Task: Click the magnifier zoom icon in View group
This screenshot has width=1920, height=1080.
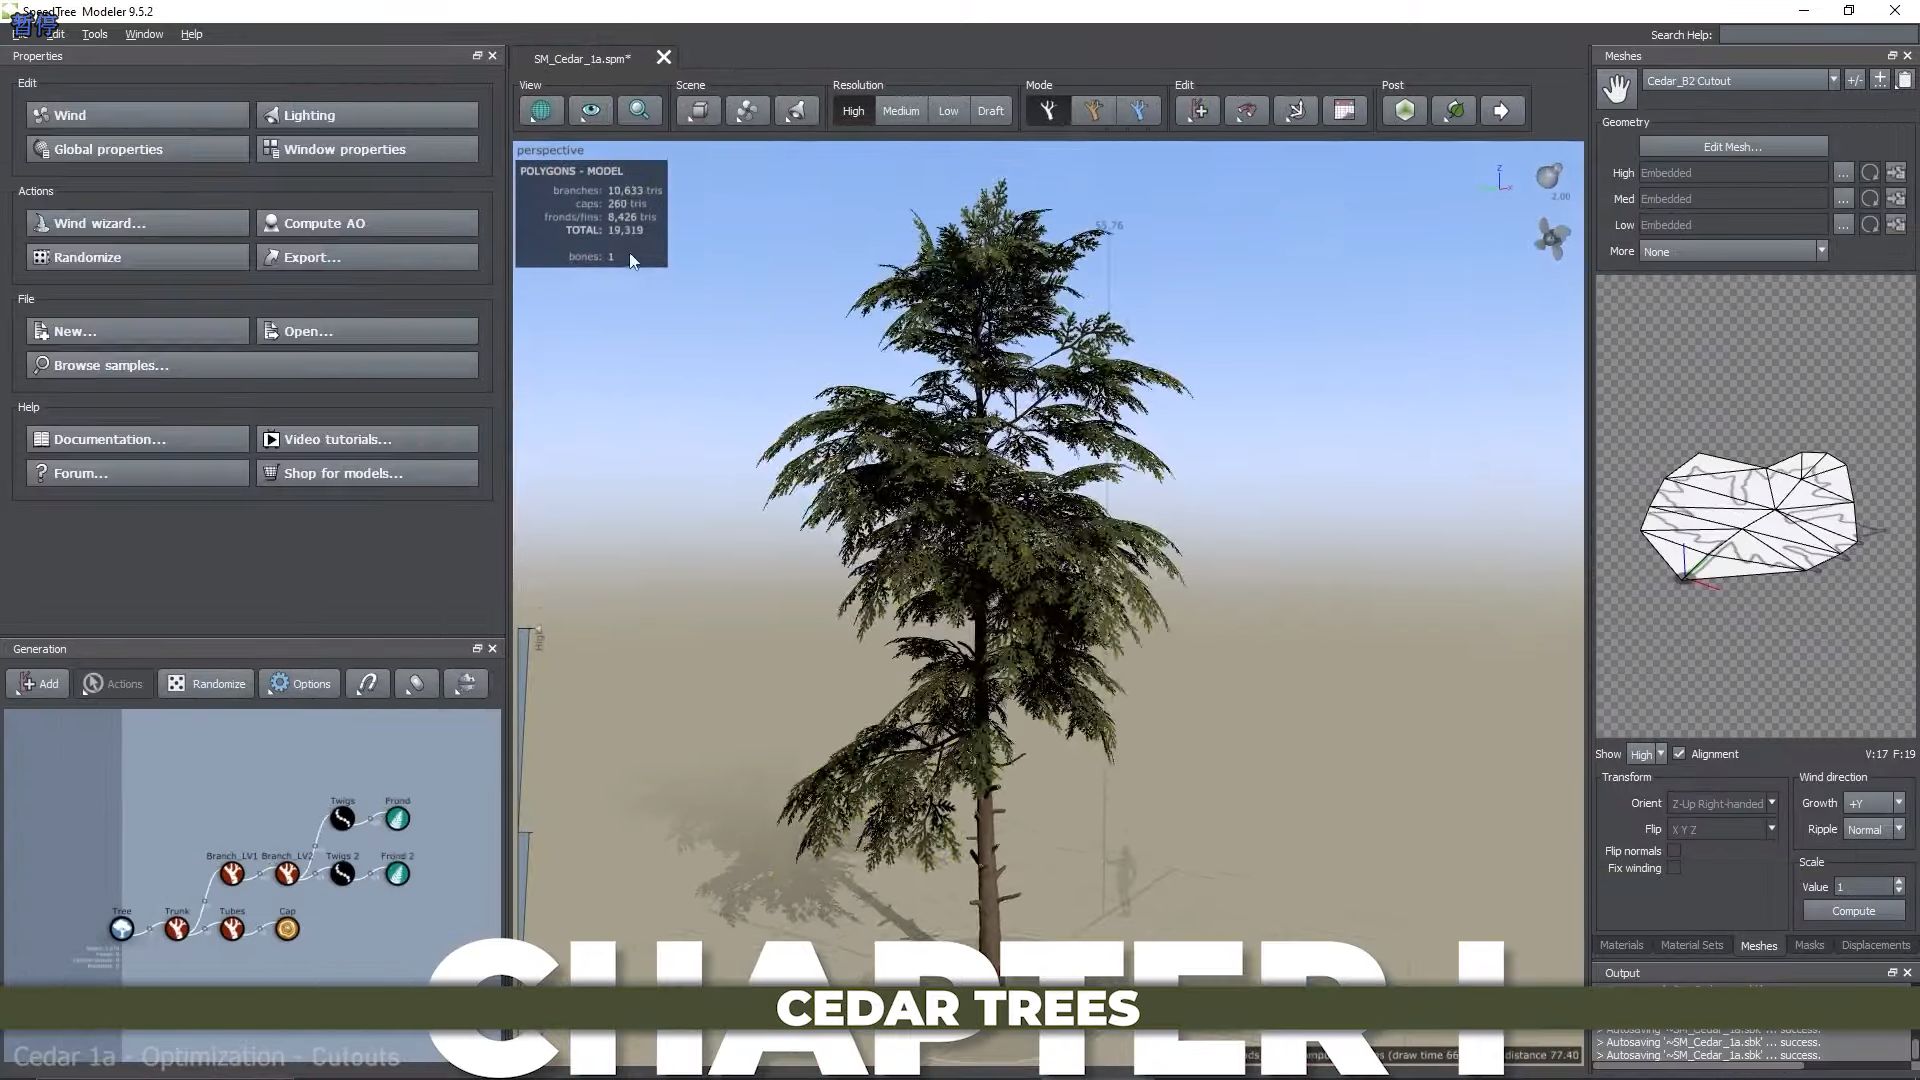Action: click(x=639, y=111)
